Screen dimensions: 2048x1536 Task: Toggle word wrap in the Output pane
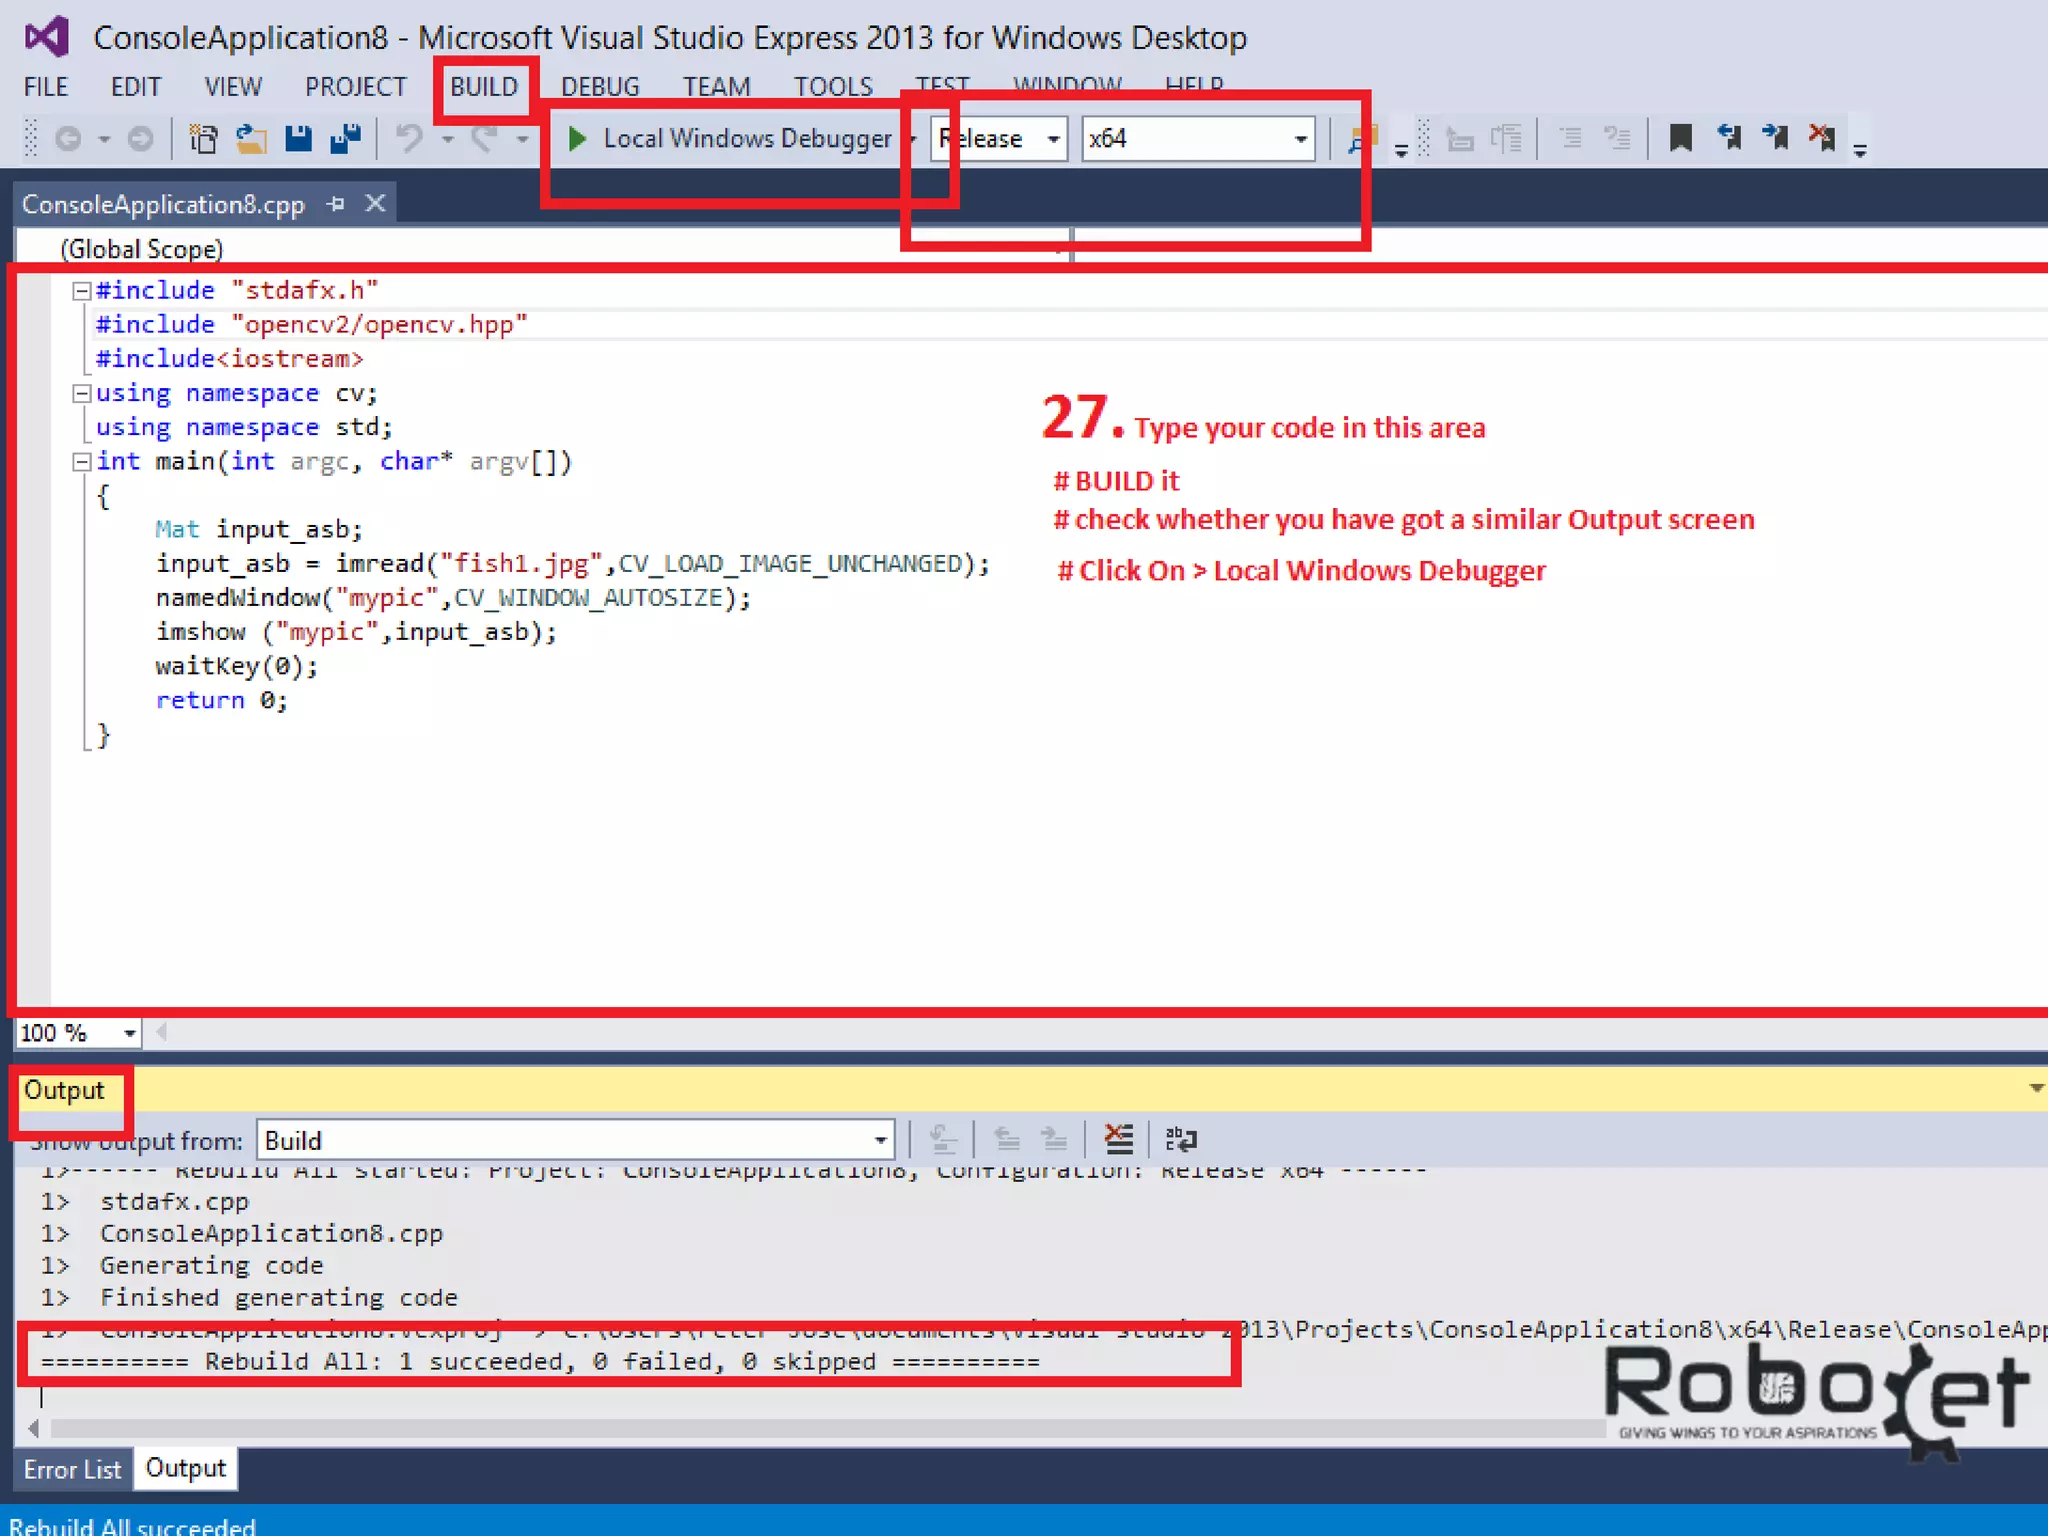[1181, 1139]
